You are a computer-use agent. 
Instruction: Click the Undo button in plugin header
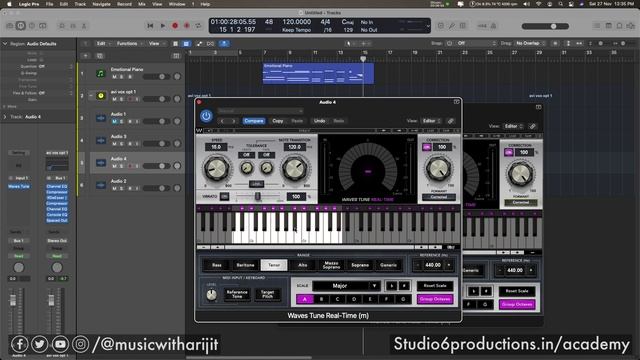tap(319, 121)
